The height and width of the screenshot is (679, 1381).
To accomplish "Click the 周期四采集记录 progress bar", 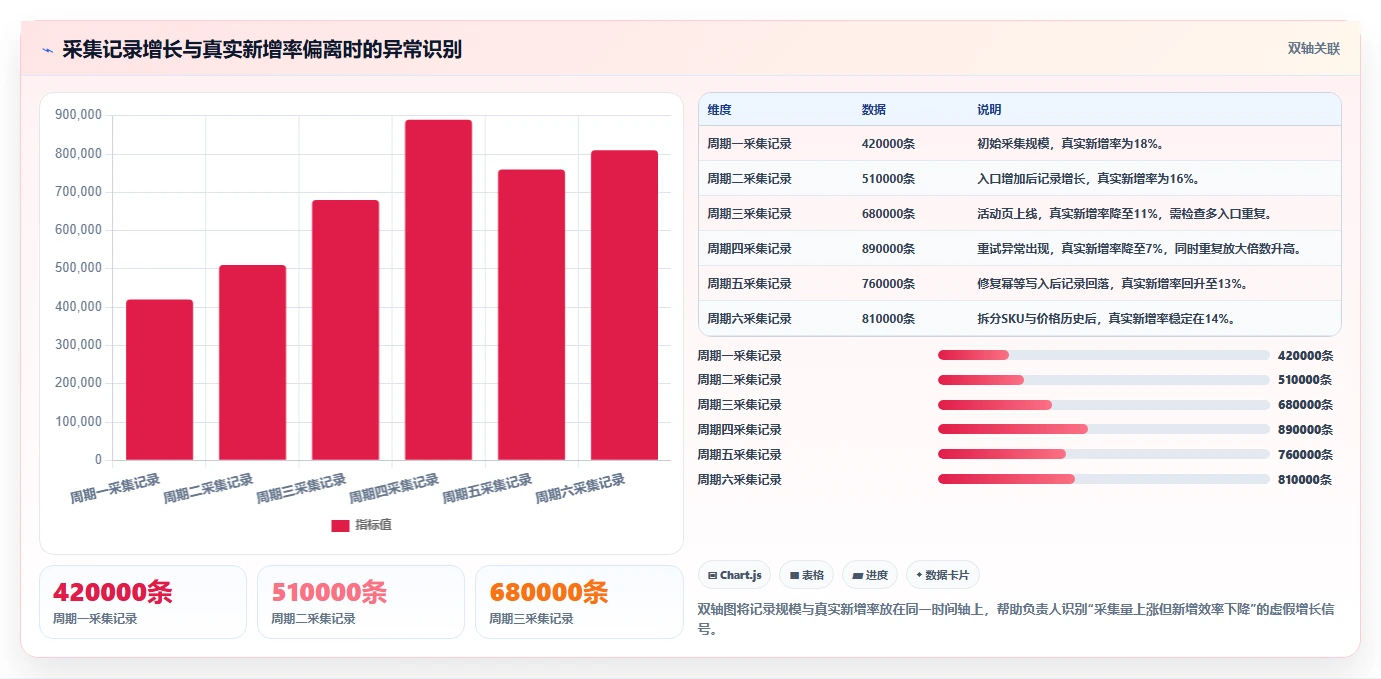I will pos(1103,429).
